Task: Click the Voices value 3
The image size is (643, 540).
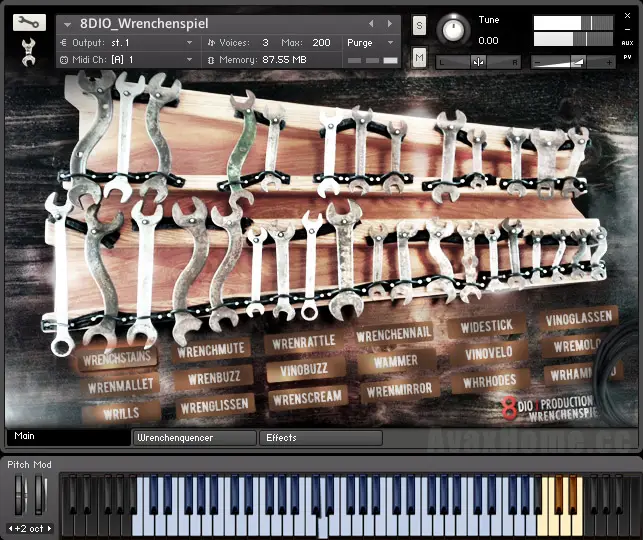Action: click(x=265, y=43)
